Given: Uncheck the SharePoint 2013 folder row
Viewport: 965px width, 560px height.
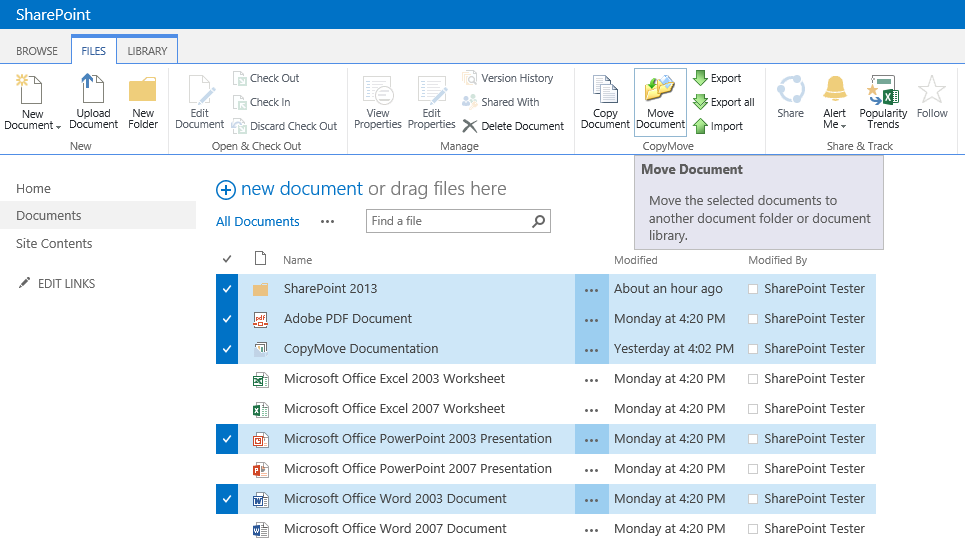Looking at the screenshot, I should (x=227, y=289).
